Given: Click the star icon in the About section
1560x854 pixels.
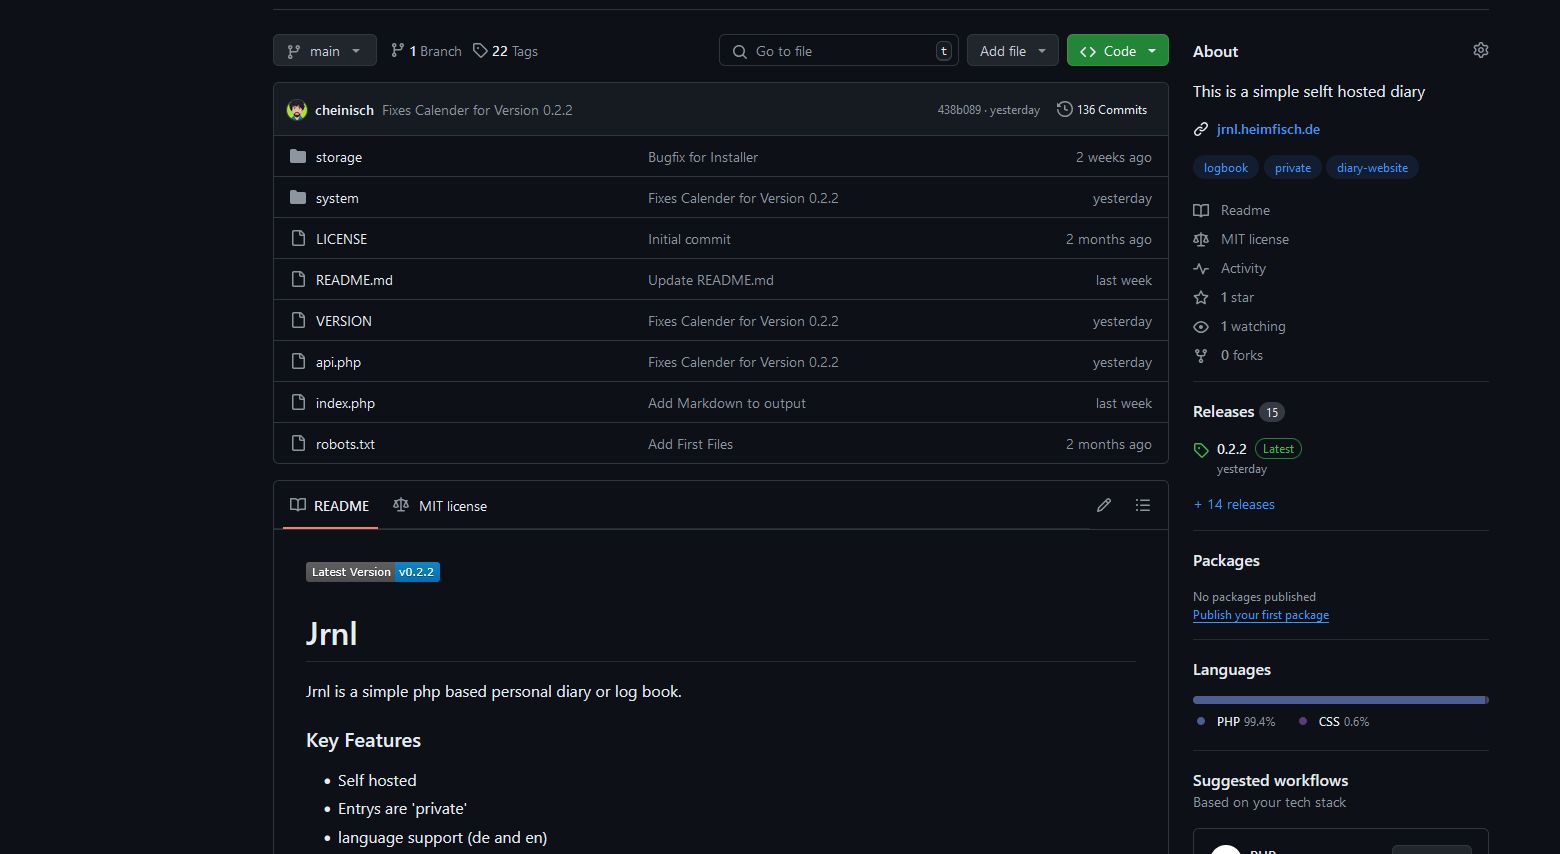Looking at the screenshot, I should (1201, 297).
